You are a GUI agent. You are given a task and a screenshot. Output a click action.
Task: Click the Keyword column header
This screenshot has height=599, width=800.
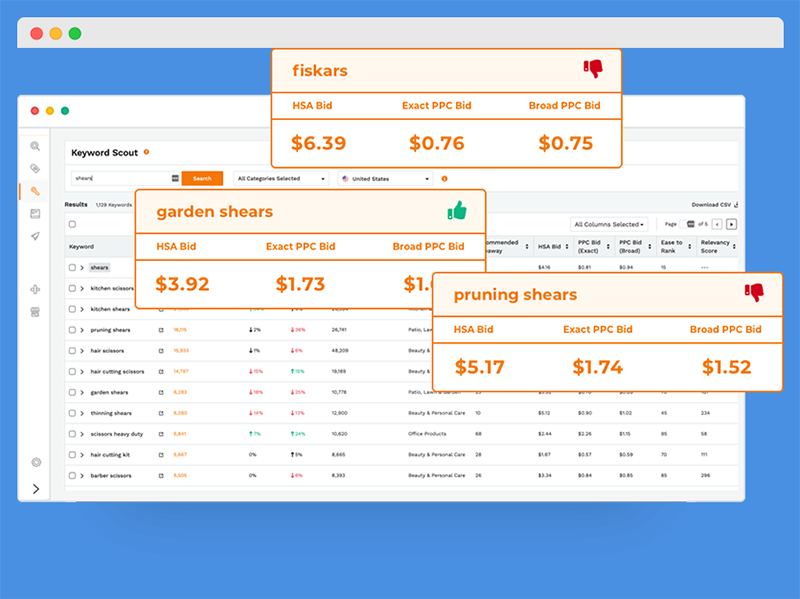[x=82, y=246]
